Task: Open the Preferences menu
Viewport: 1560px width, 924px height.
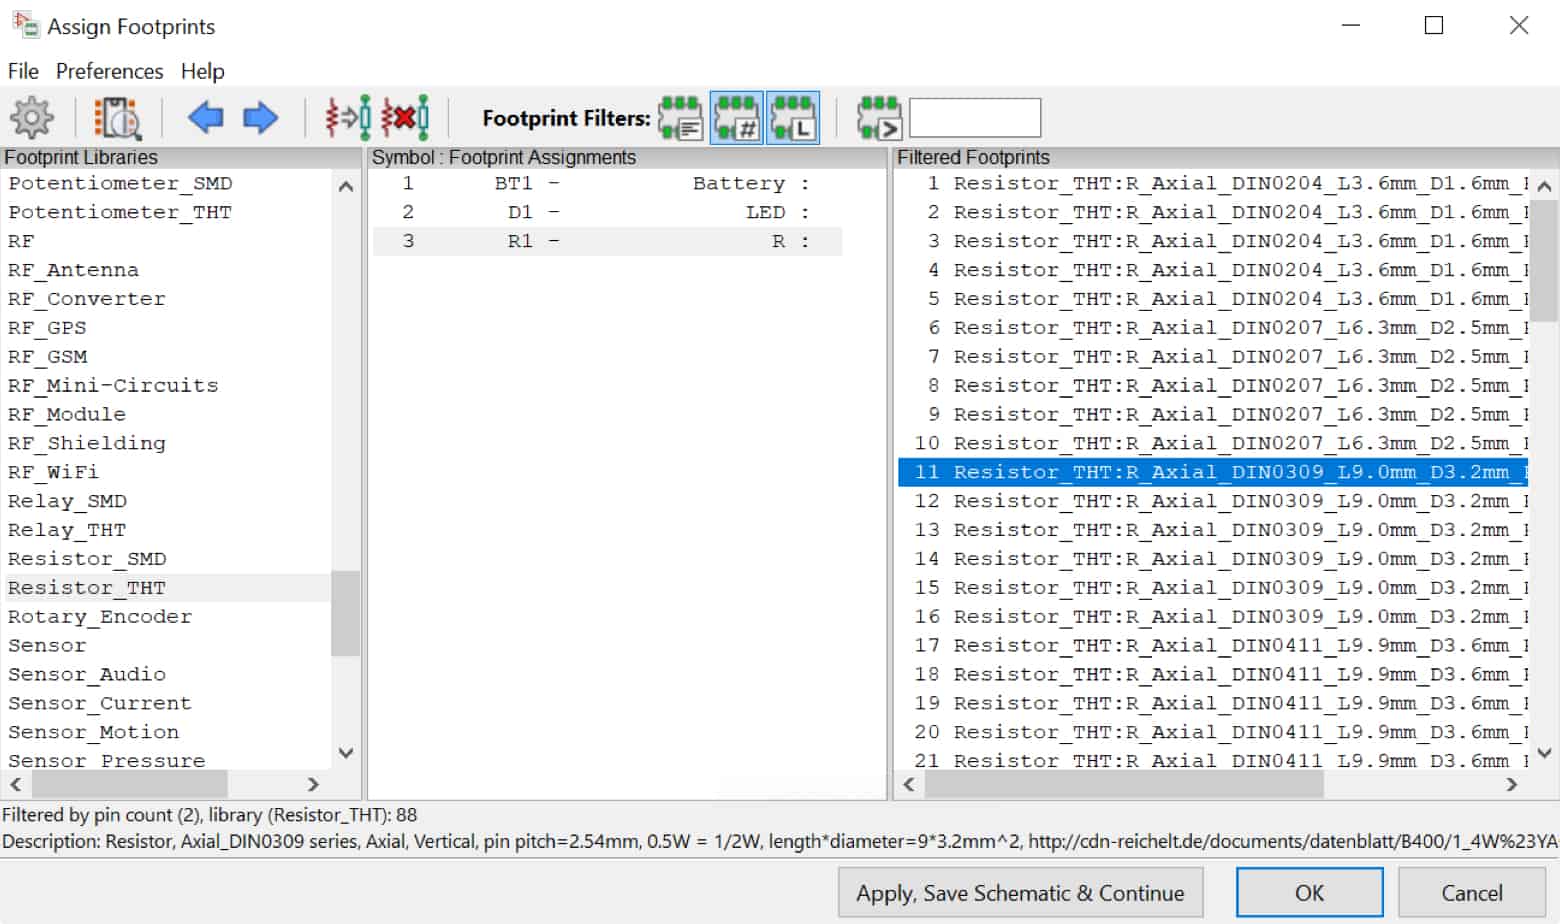Action: (x=109, y=71)
